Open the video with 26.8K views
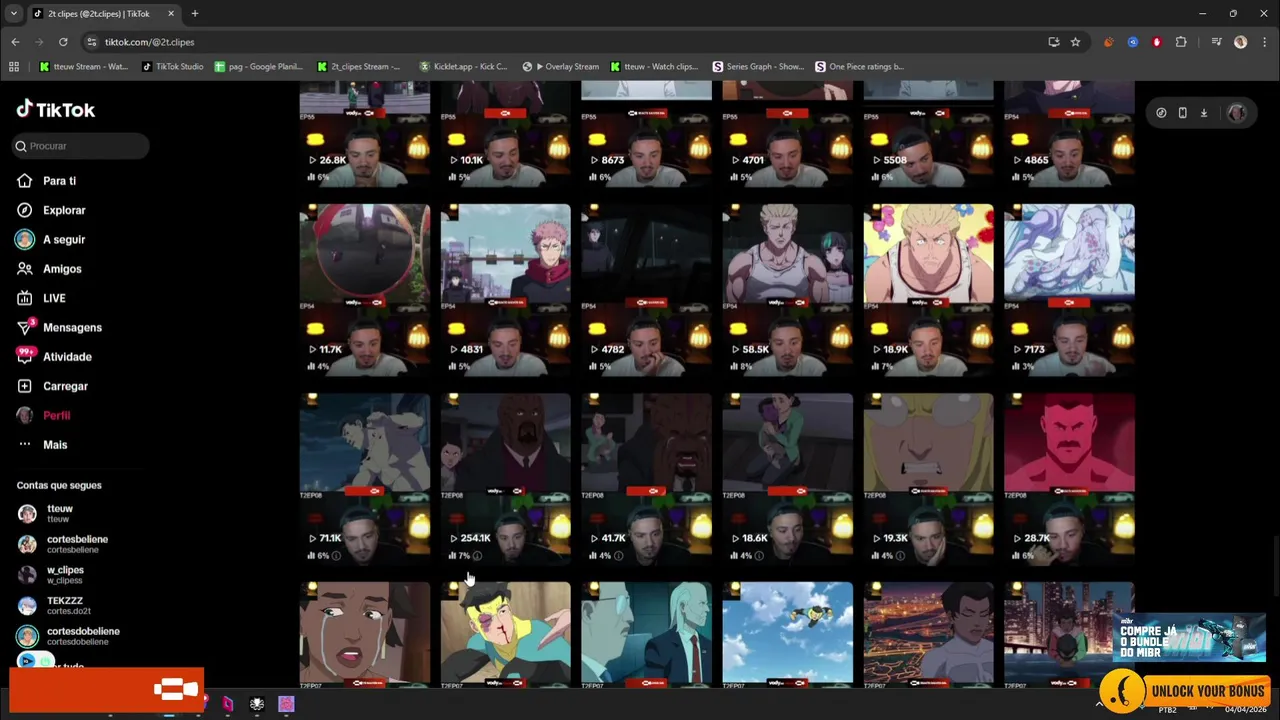Viewport: 1280px width, 720px height. coord(365,135)
